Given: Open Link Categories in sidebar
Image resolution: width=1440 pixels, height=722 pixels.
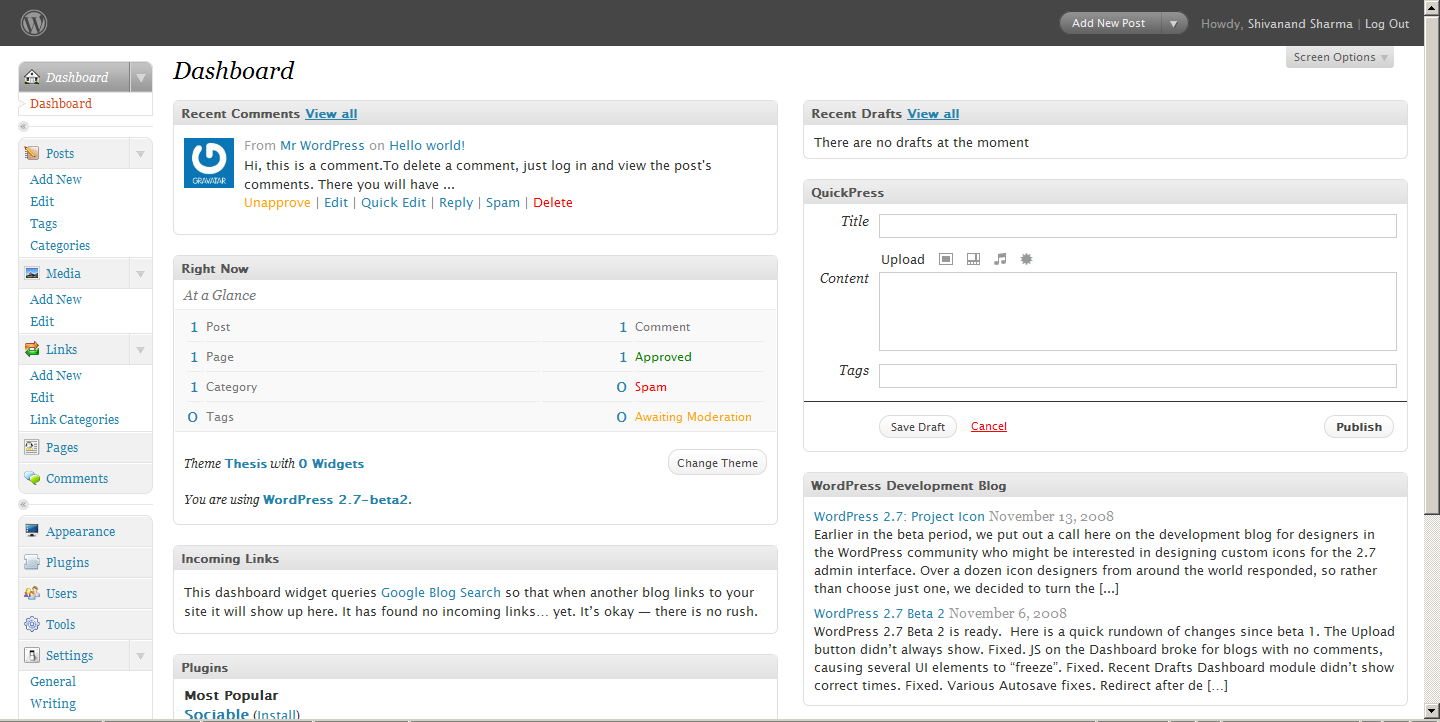Looking at the screenshot, I should pos(74,419).
